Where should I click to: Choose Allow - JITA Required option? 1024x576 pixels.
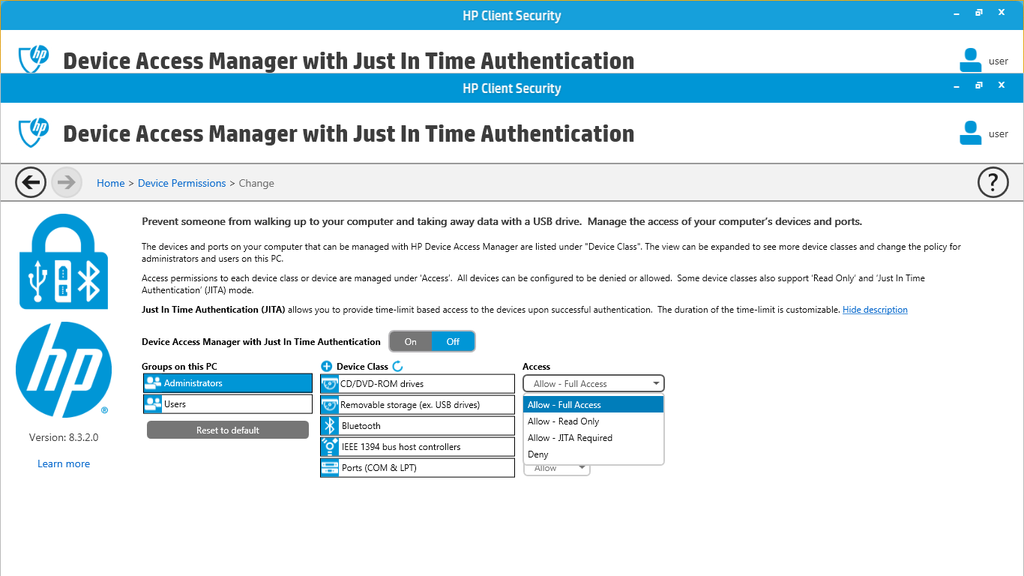coord(593,438)
